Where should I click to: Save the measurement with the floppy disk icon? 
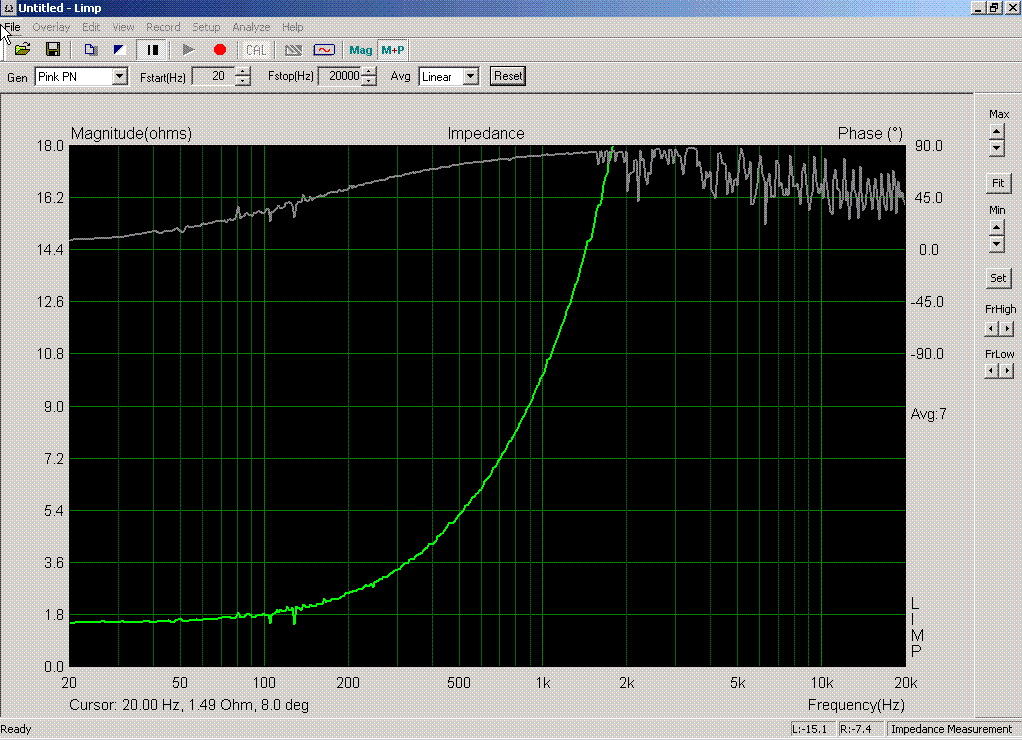[x=53, y=50]
